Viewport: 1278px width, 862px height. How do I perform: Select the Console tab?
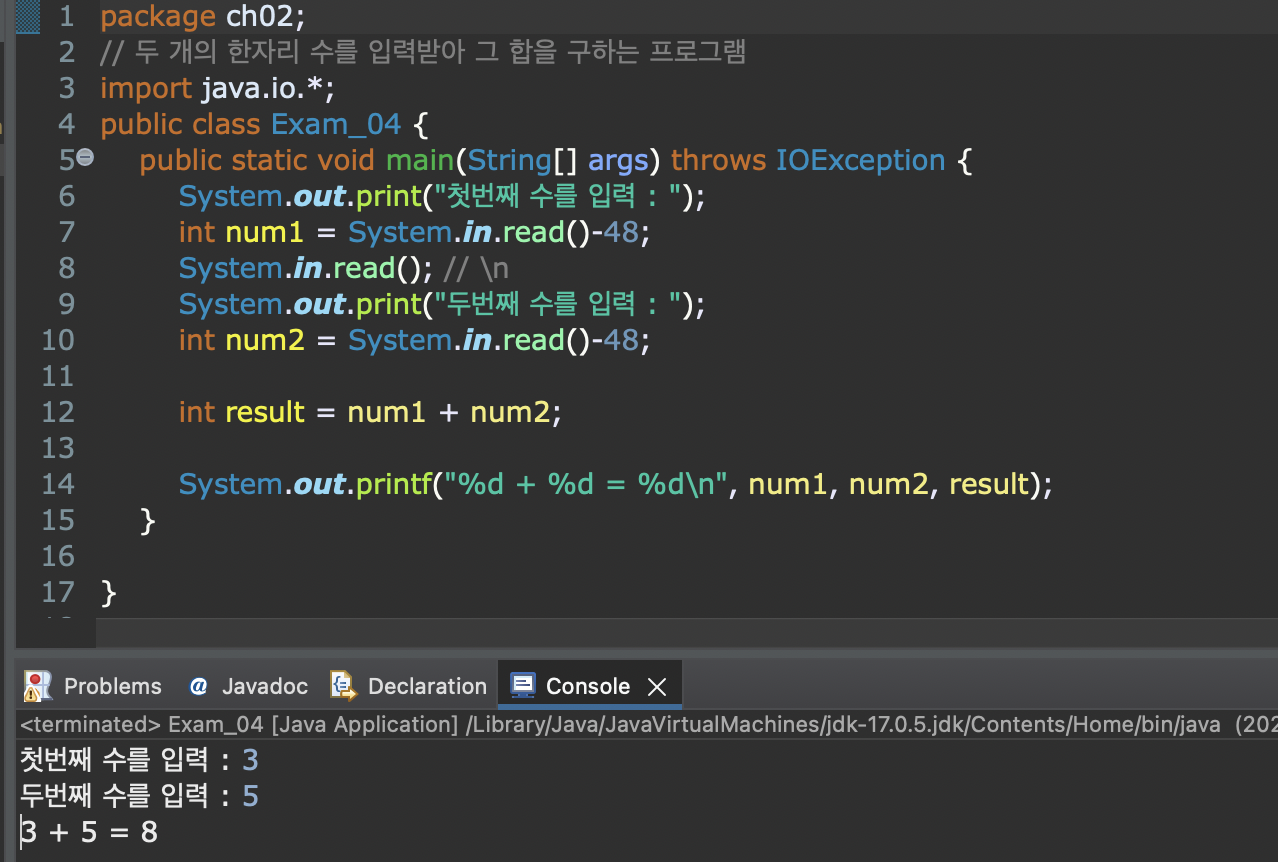[588, 686]
